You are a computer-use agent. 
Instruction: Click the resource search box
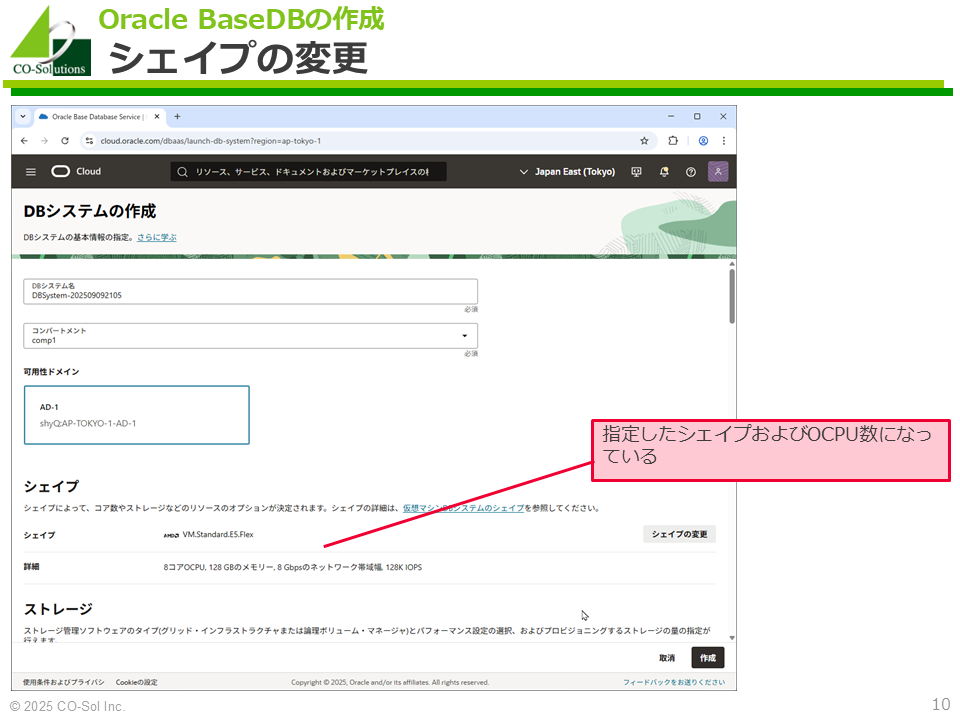[309, 172]
